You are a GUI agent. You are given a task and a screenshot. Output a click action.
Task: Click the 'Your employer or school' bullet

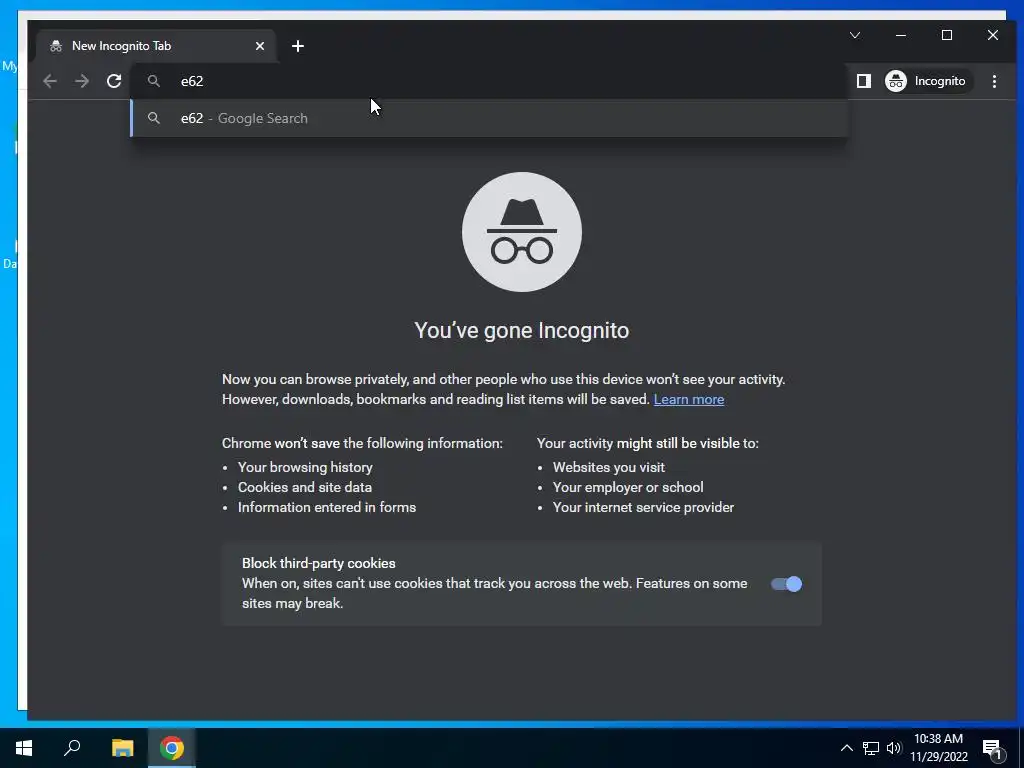(628, 487)
